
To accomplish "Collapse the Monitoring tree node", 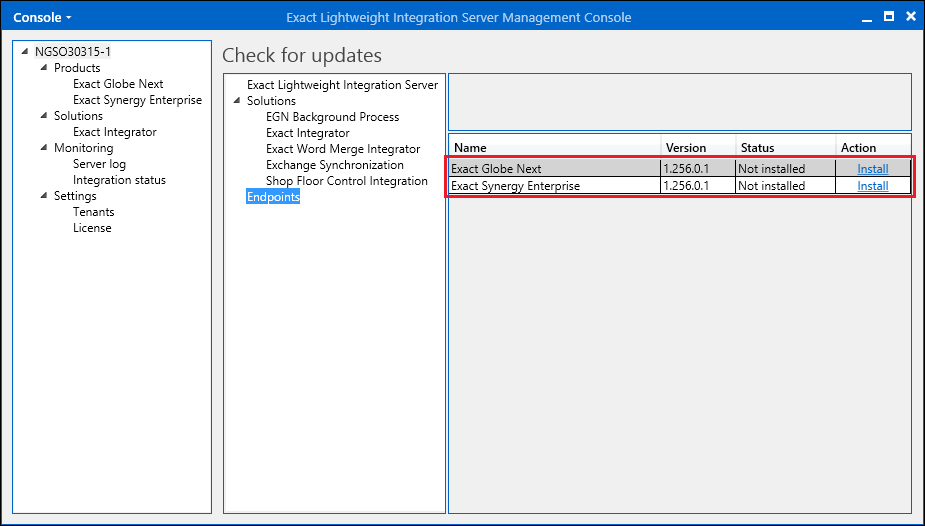I will pyautogui.click(x=44, y=147).
